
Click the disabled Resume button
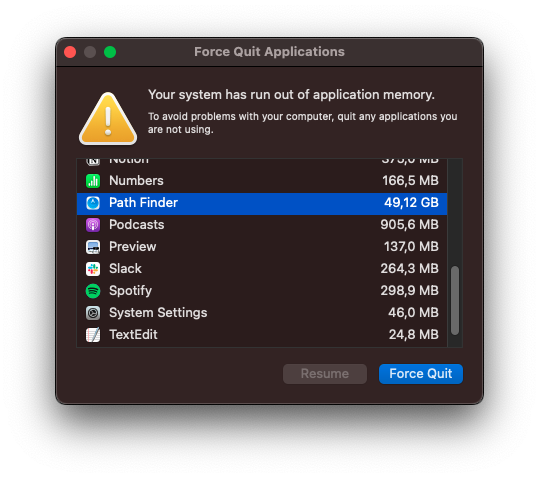click(x=325, y=374)
